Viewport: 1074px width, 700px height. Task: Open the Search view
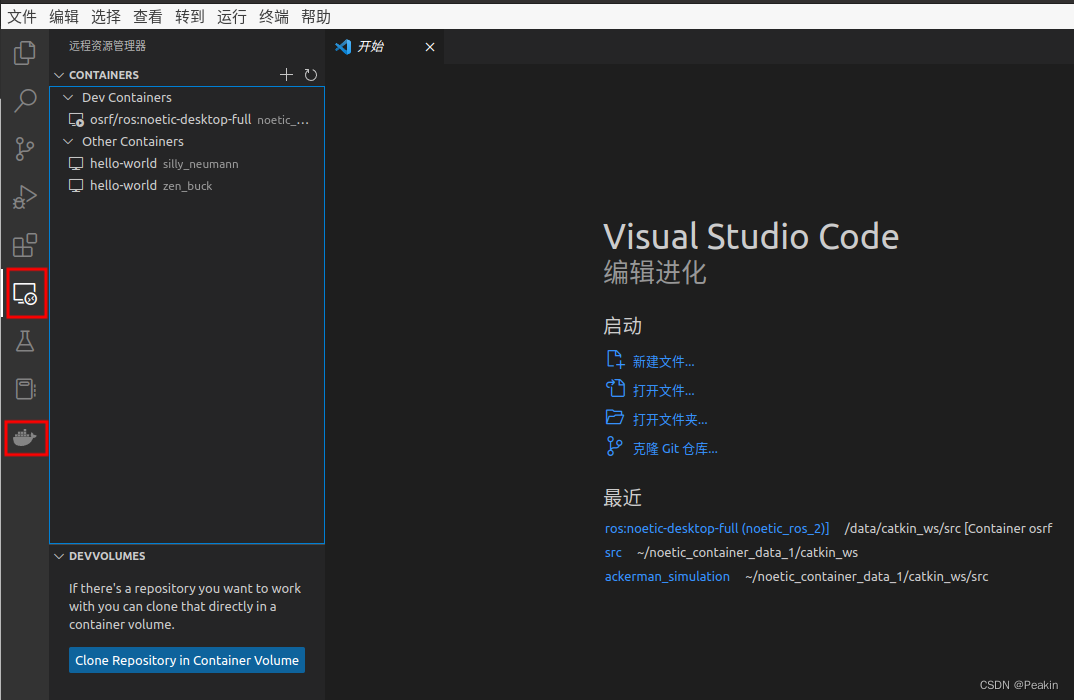click(24, 101)
